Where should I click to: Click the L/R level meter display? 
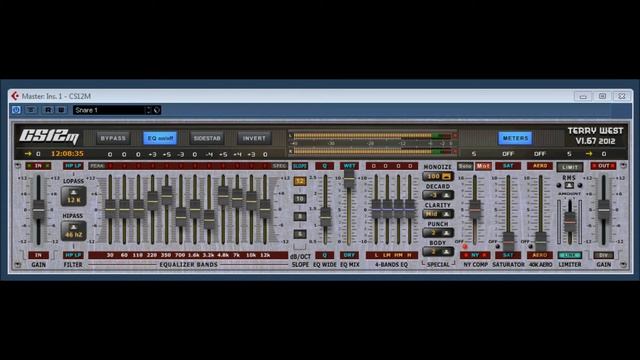point(373,143)
